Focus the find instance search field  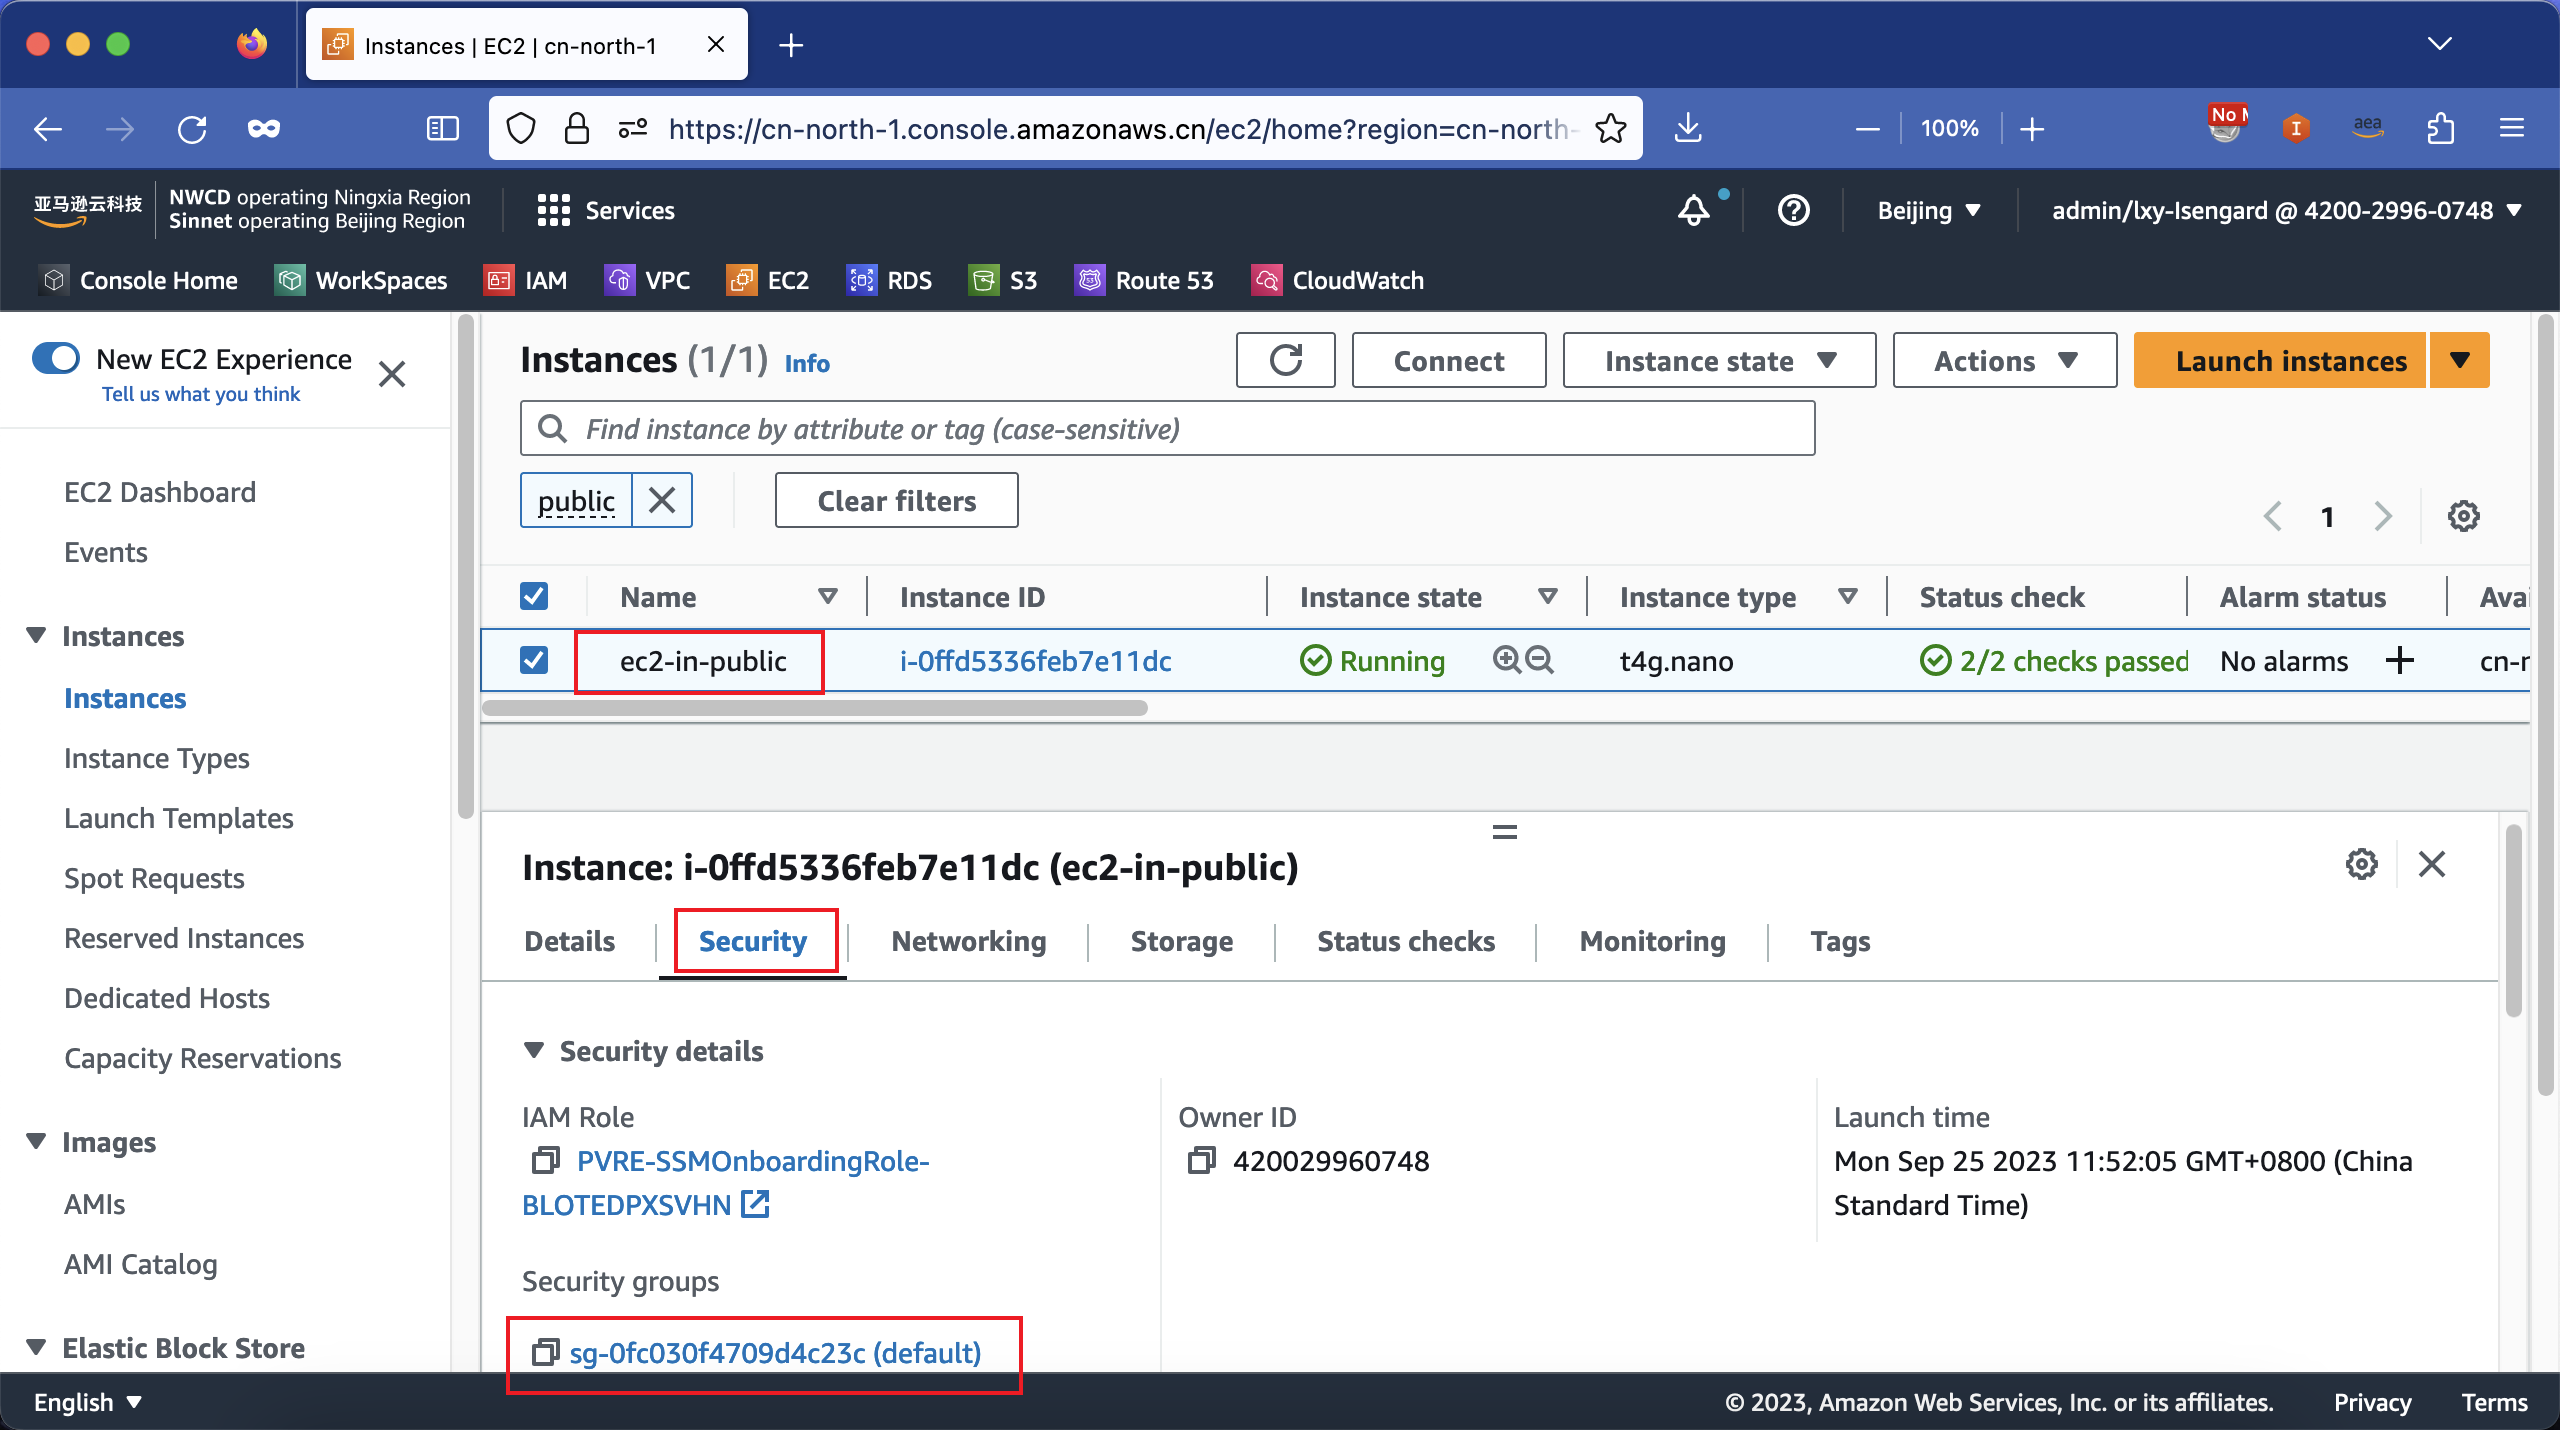1167,429
